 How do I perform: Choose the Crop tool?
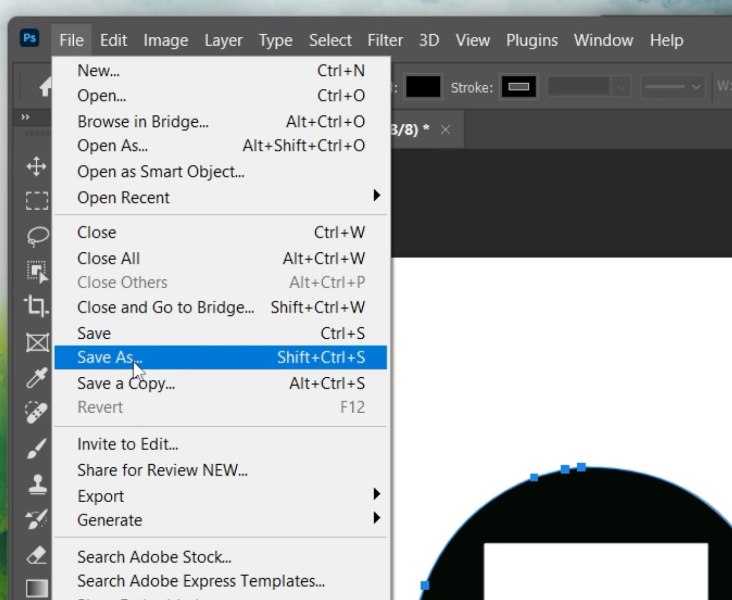point(37,306)
